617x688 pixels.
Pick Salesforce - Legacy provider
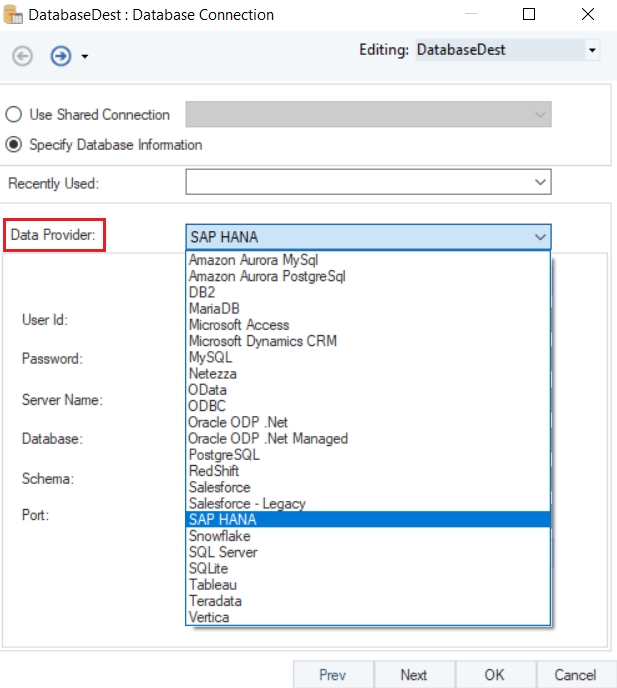pyautogui.click(x=247, y=503)
